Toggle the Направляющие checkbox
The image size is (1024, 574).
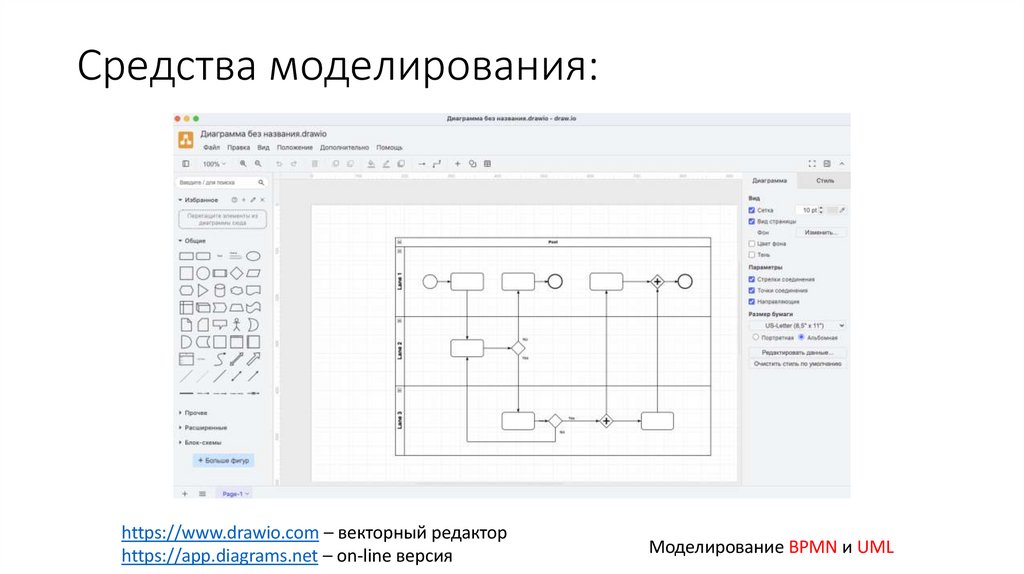(752, 302)
